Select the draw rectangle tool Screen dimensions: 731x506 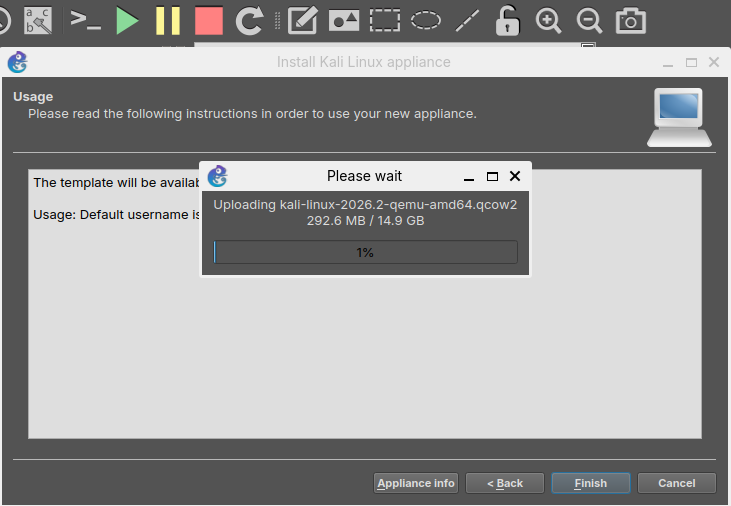click(385, 21)
